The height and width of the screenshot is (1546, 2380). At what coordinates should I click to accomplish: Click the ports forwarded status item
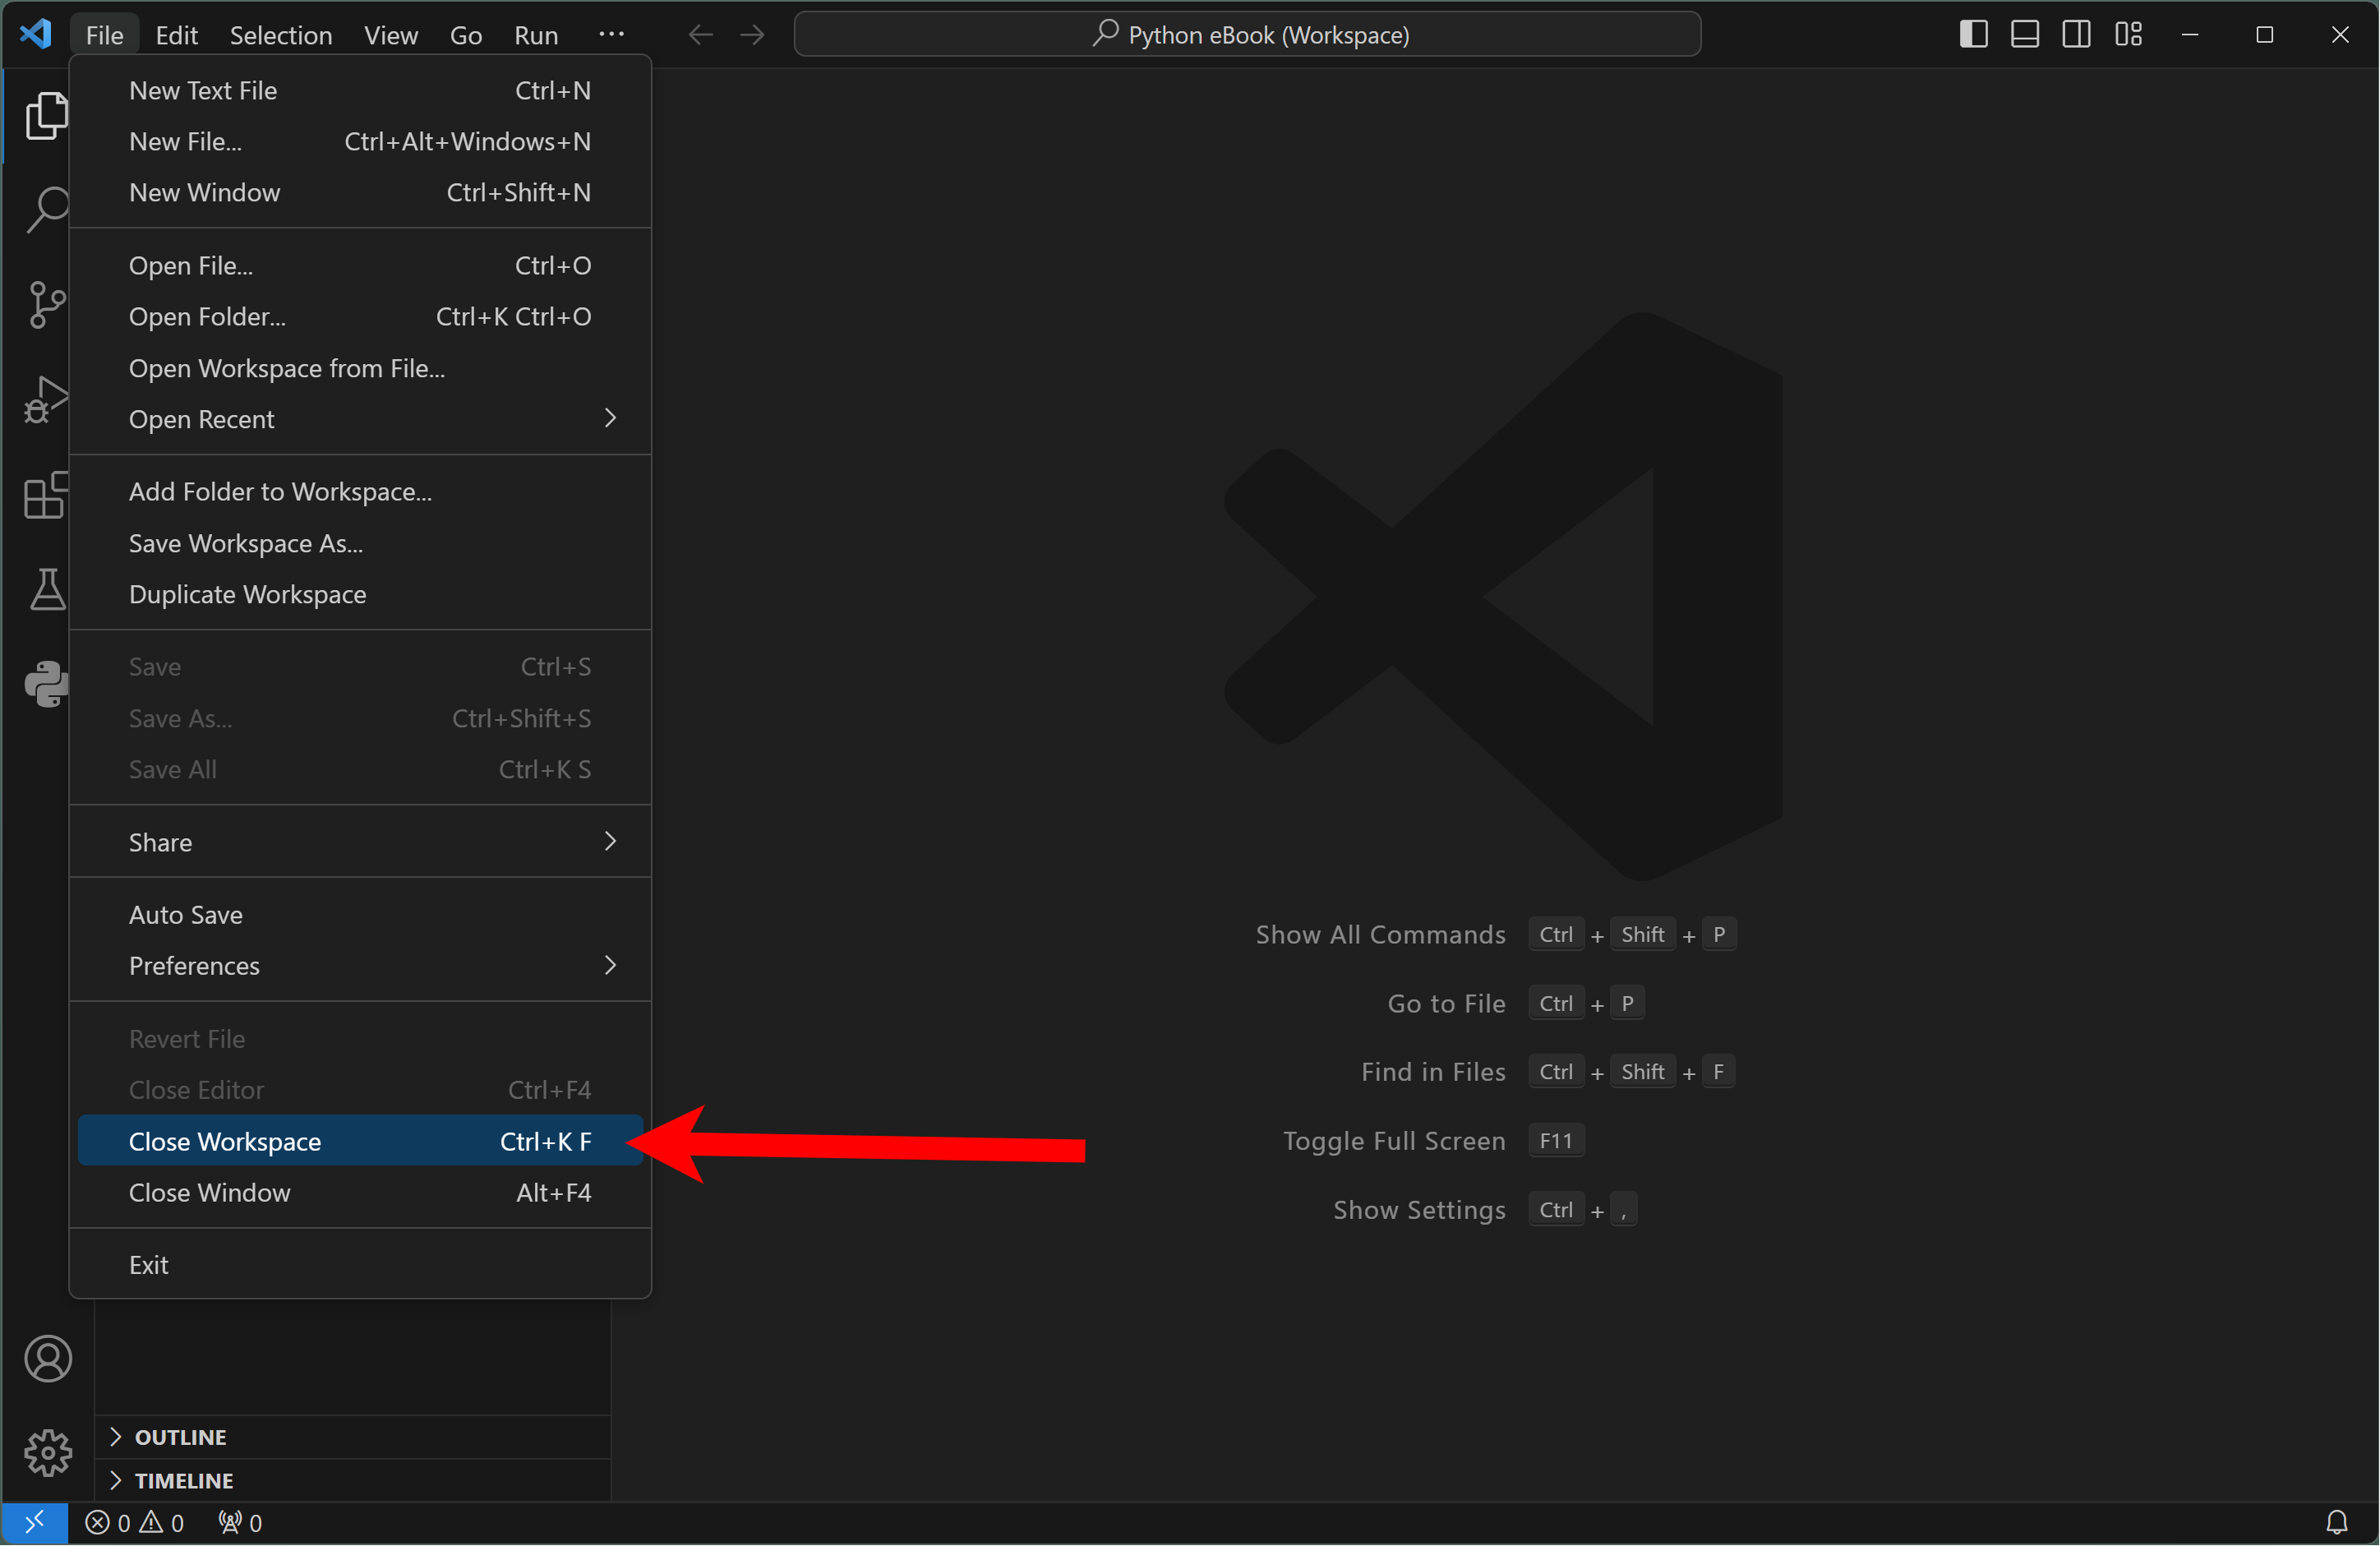pos(240,1522)
